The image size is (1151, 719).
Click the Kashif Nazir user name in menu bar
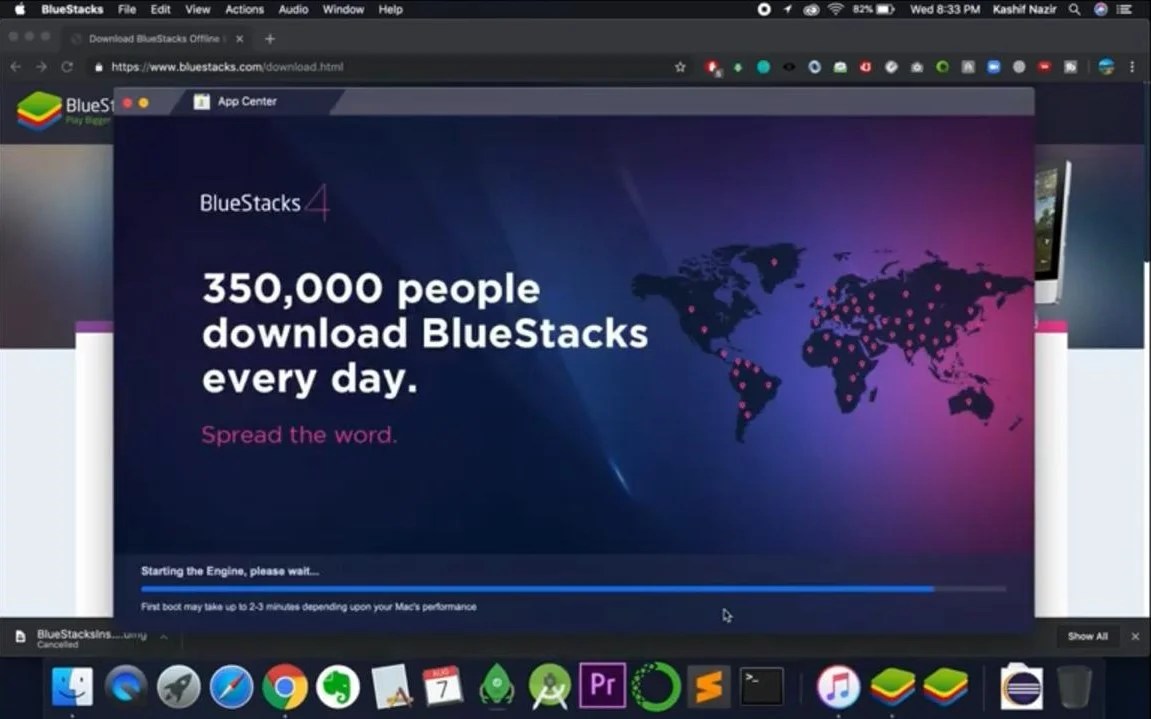pos(1024,10)
